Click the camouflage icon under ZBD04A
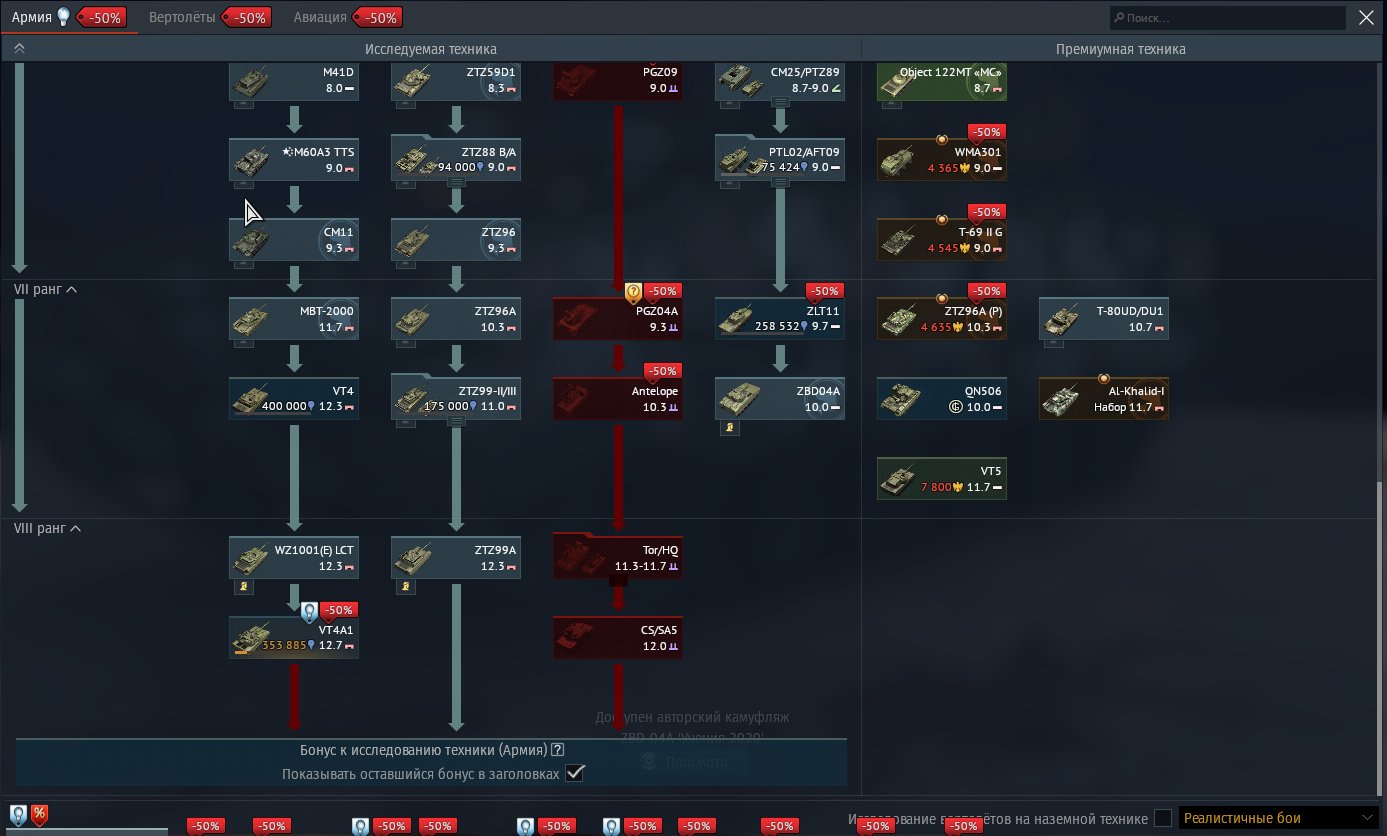1387x836 pixels. 727,428
